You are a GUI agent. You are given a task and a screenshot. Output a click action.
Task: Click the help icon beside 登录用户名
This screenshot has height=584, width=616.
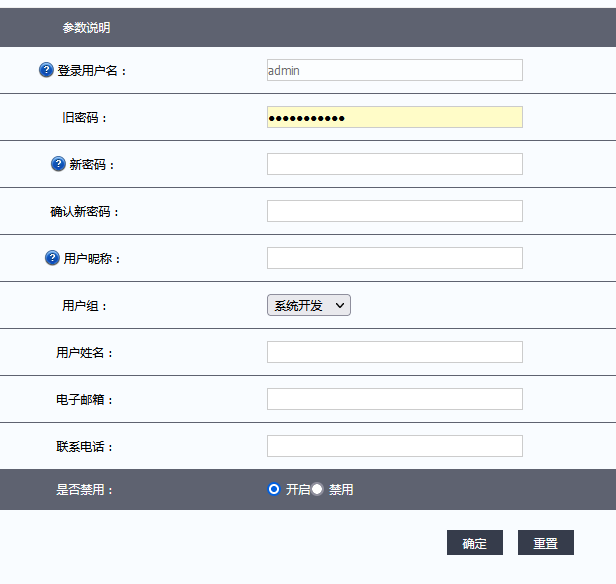pos(46,70)
